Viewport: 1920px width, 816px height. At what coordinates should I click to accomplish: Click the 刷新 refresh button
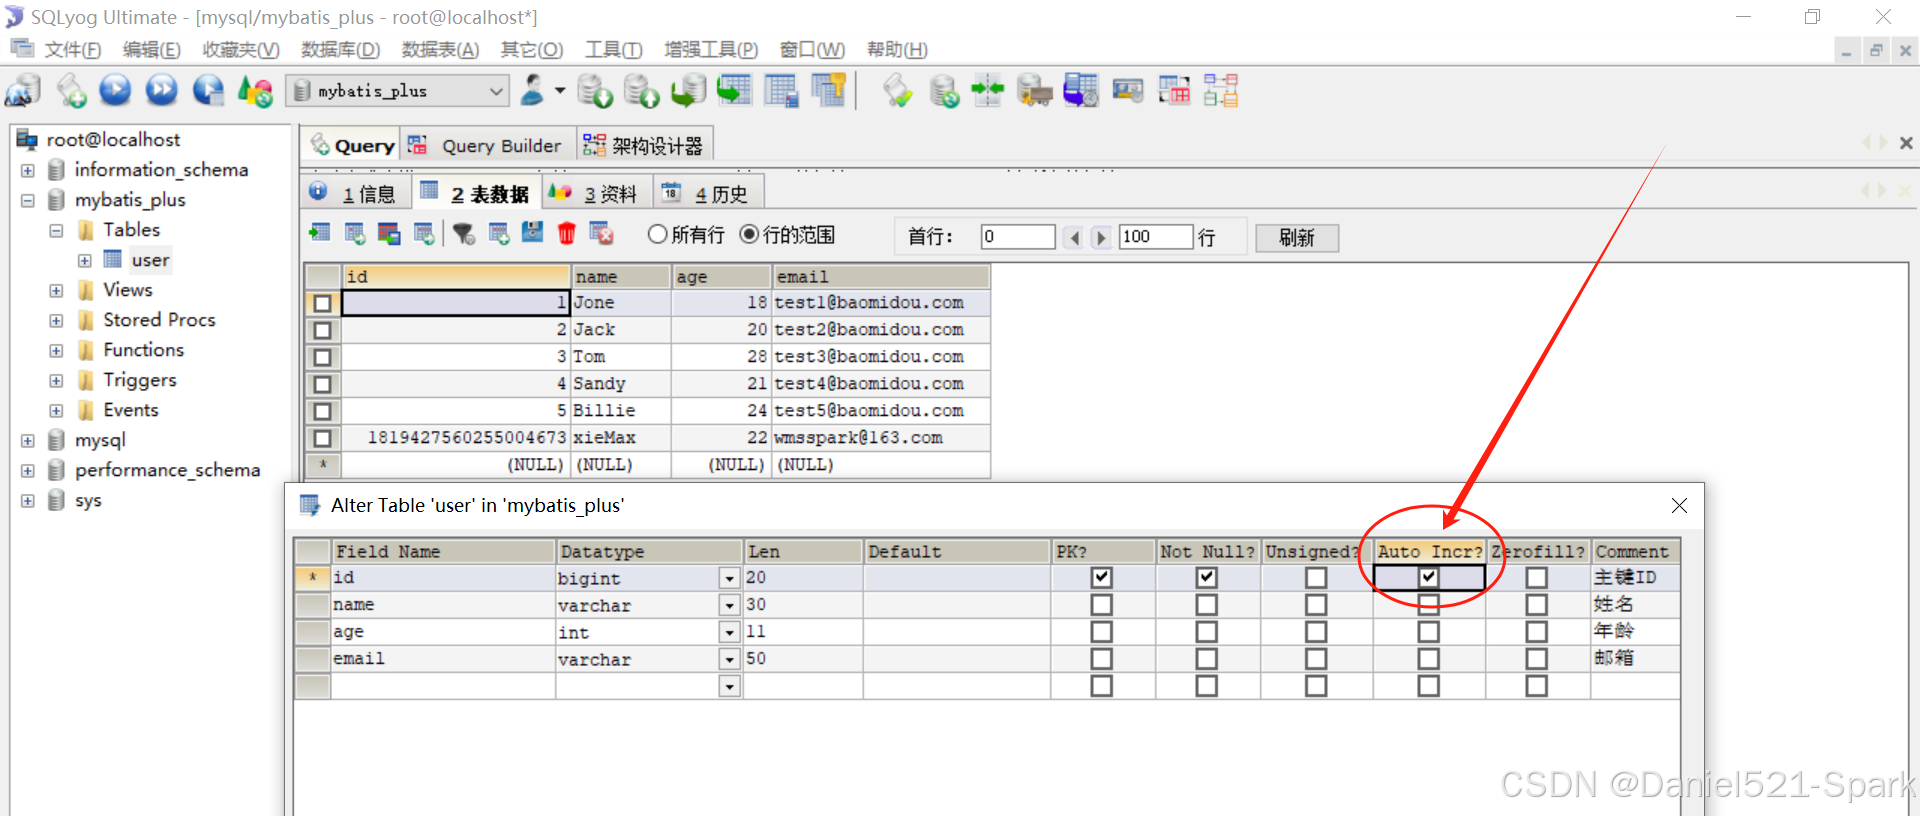tap(1297, 237)
